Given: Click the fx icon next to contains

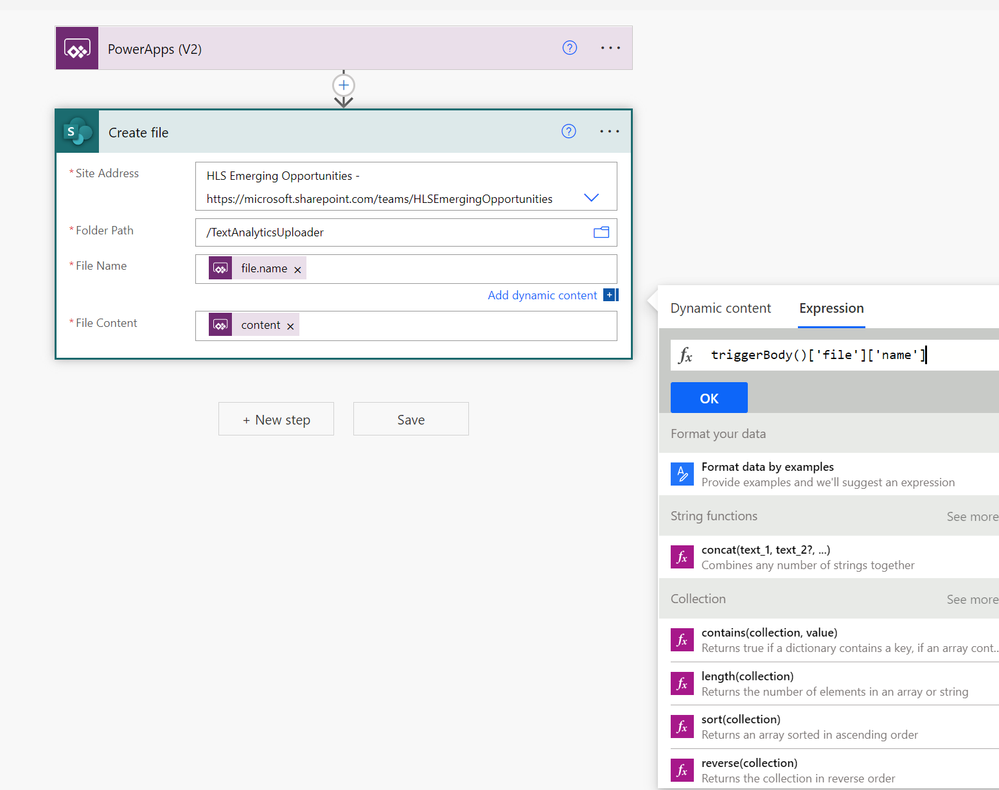Looking at the screenshot, I should click(682, 640).
